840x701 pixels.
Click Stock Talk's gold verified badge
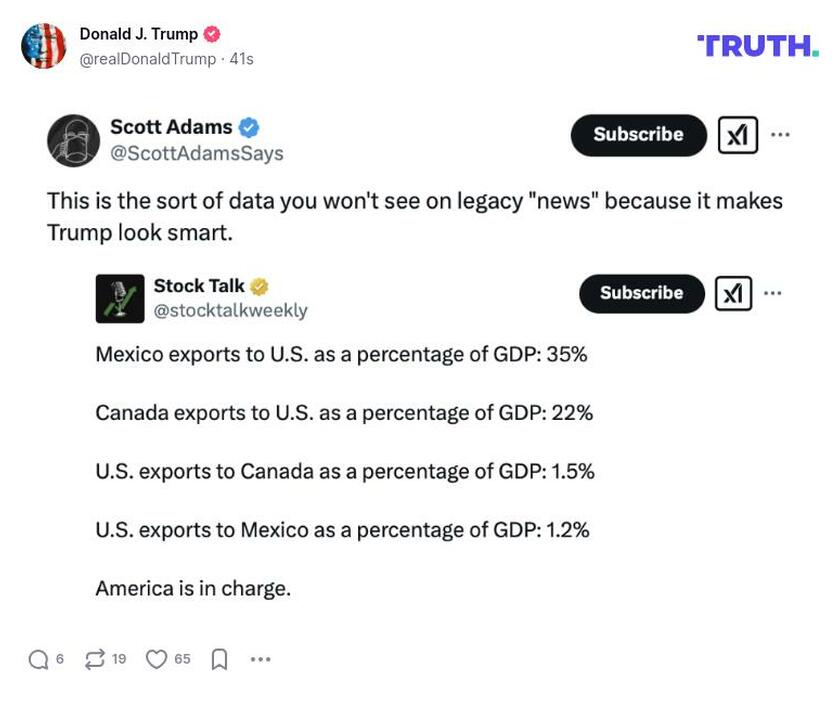[259, 285]
